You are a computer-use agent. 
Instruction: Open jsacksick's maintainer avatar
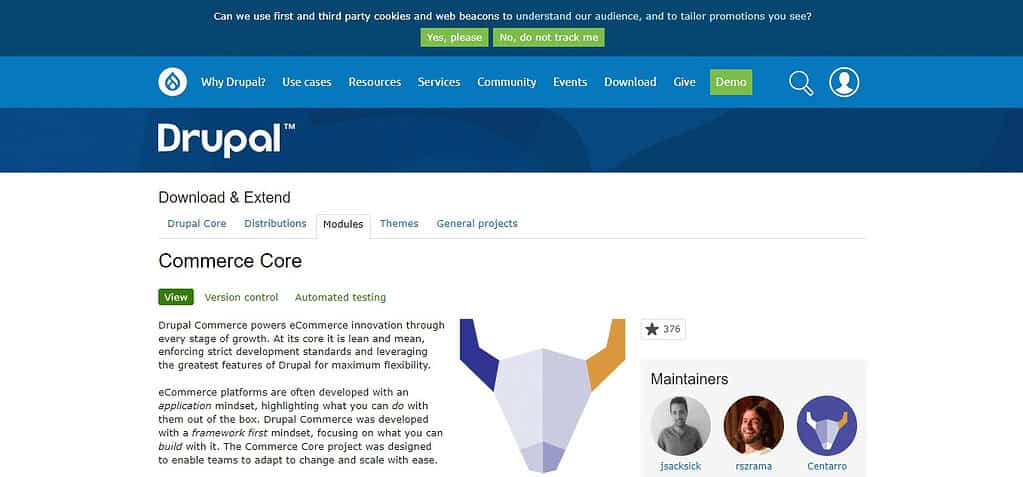click(680, 425)
